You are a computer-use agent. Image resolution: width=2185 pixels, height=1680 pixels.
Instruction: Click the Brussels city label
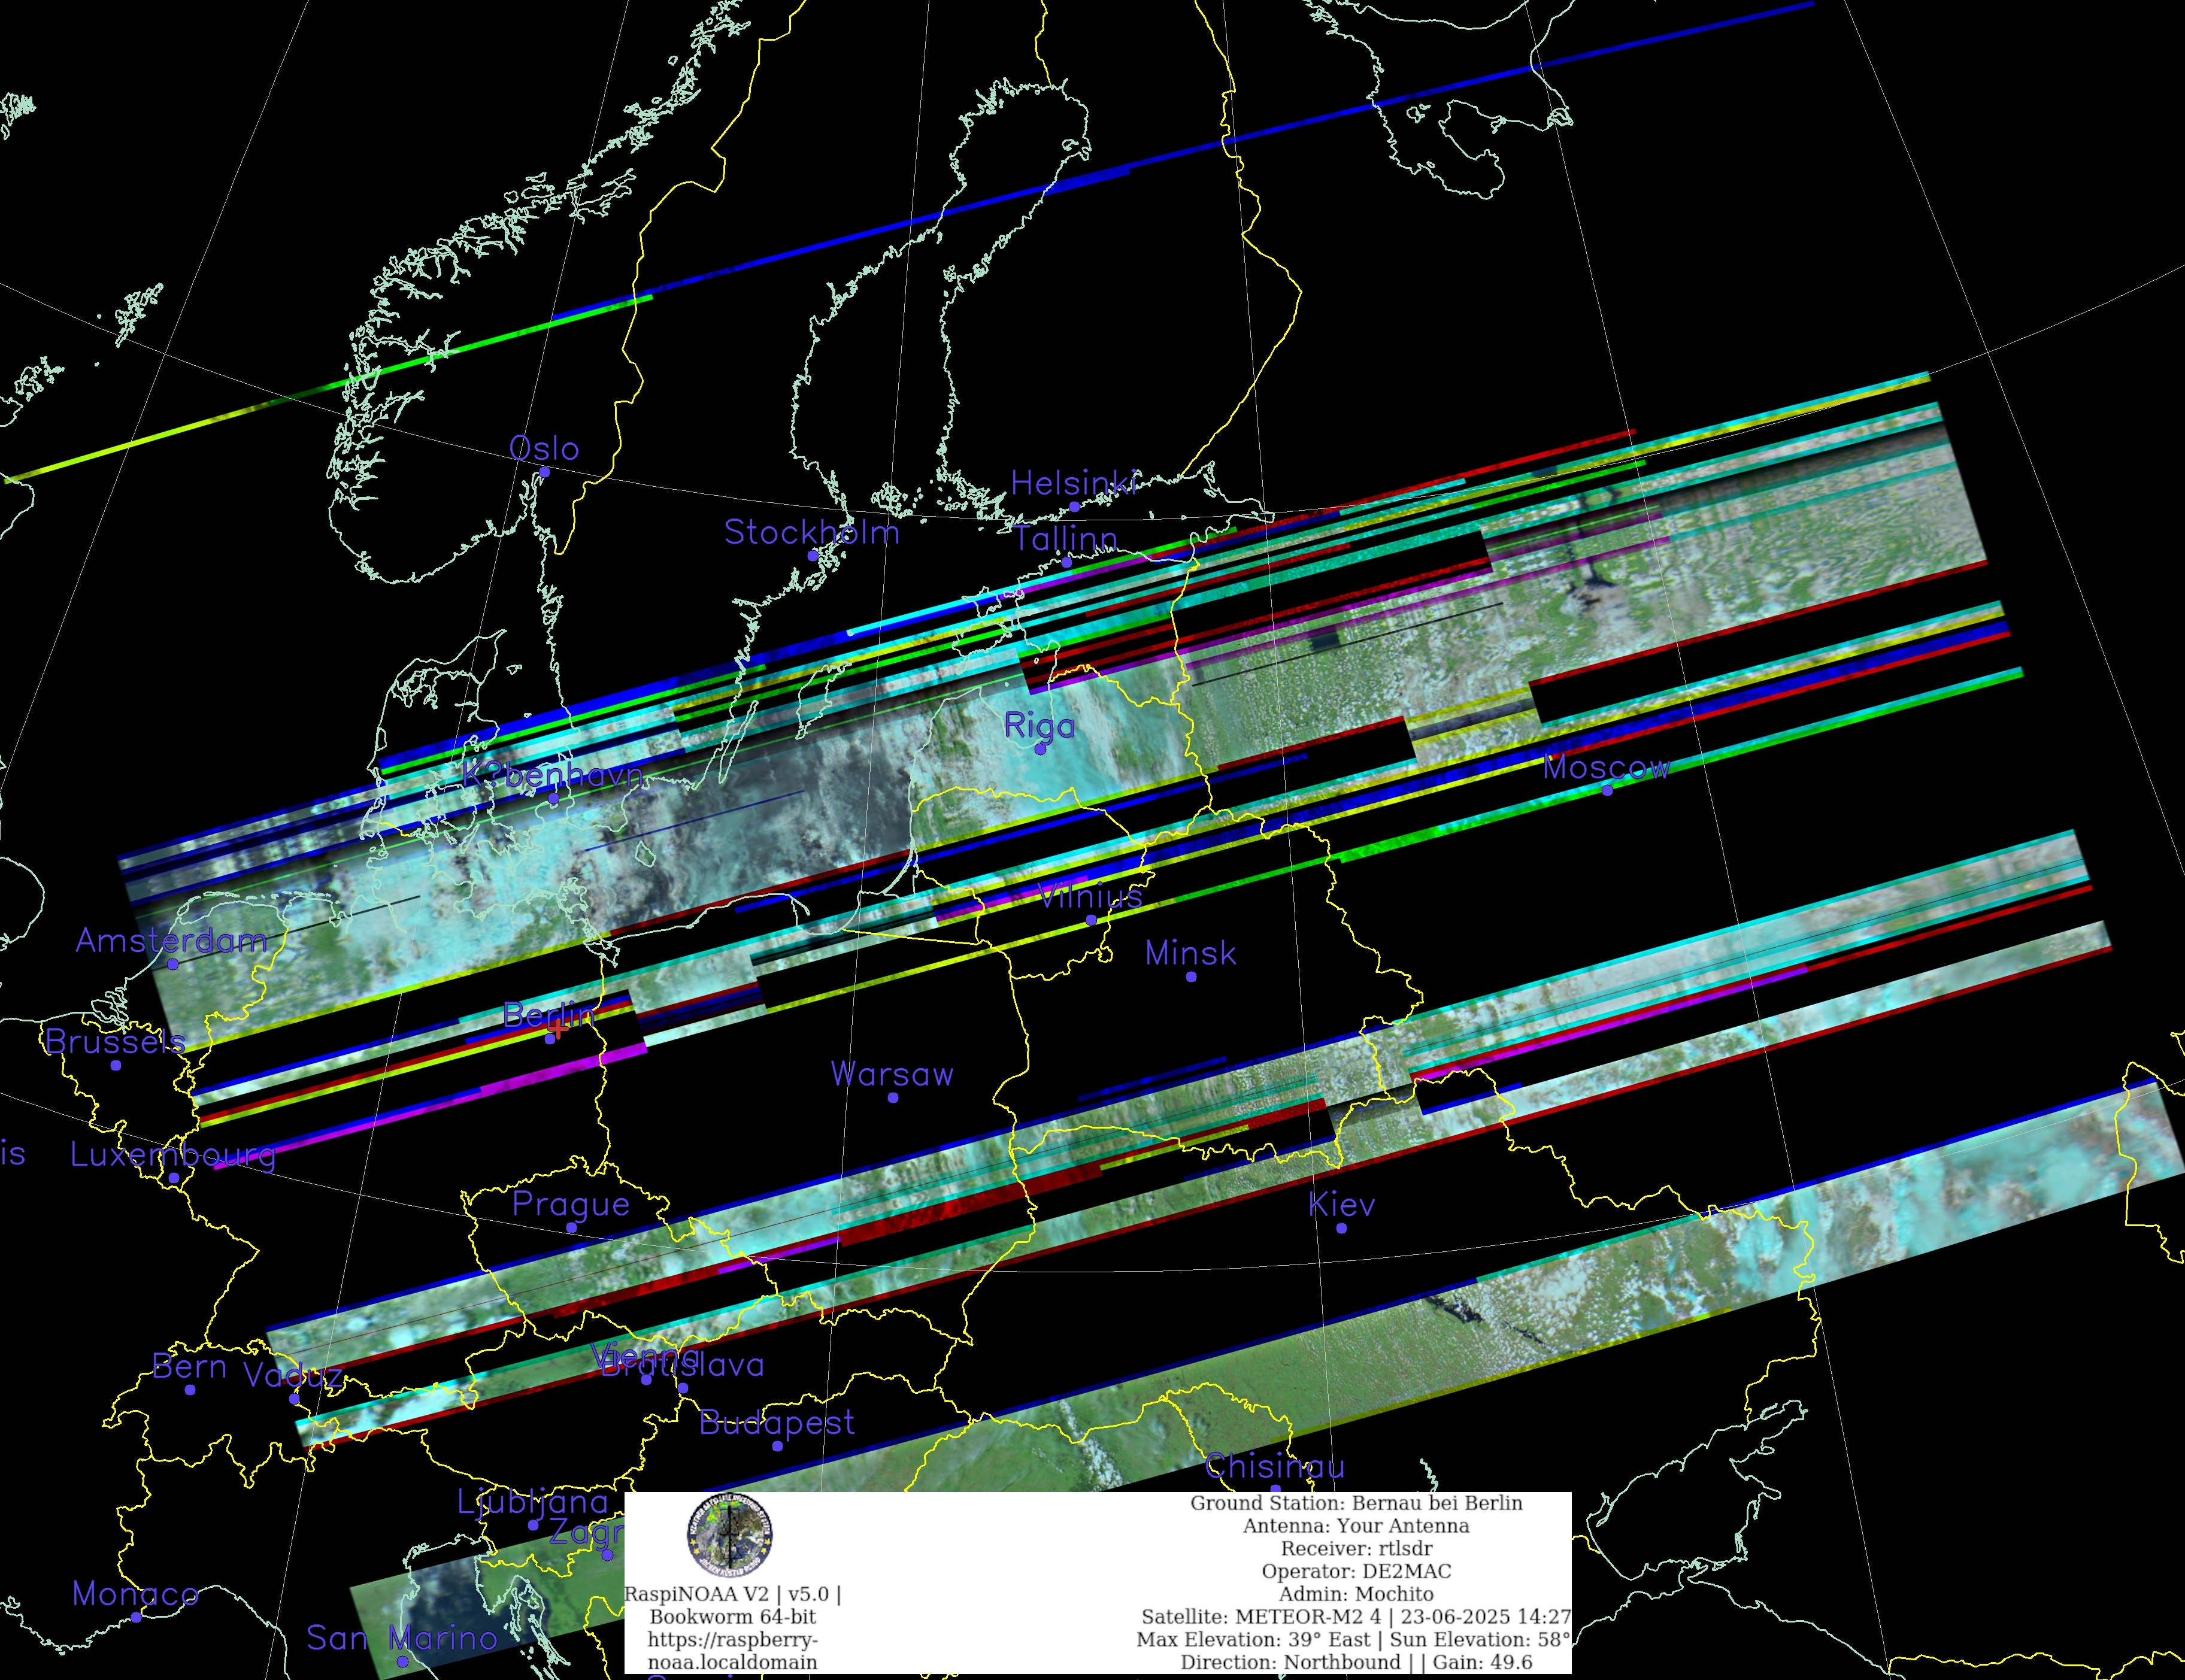[115, 1042]
